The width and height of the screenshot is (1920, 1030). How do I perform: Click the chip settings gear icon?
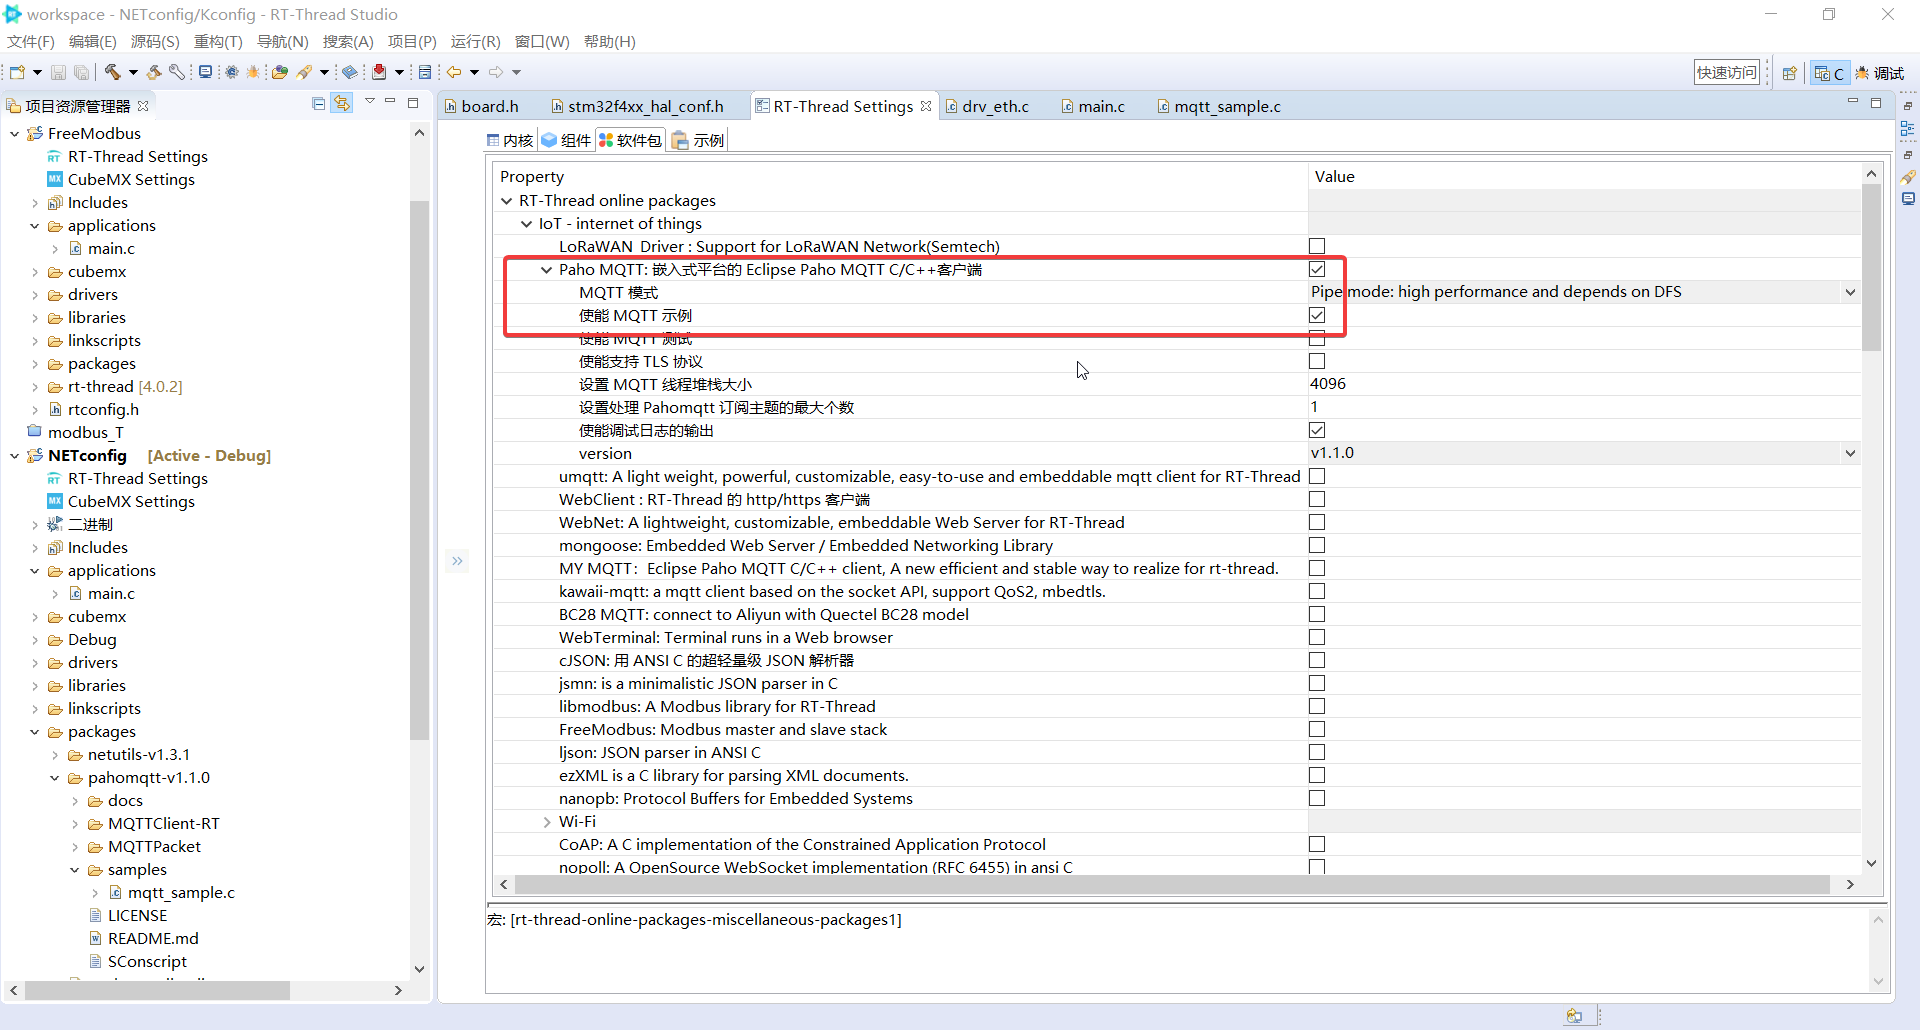(x=232, y=72)
